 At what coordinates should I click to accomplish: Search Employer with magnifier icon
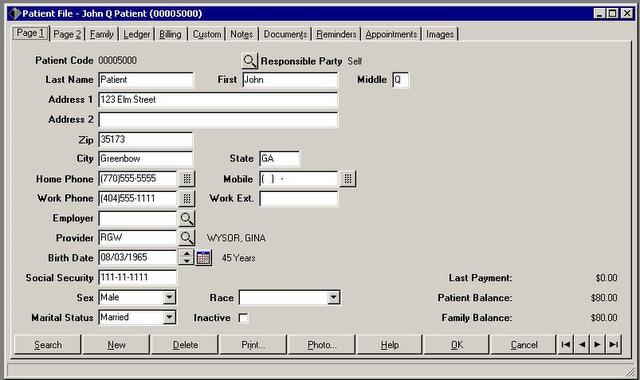click(x=187, y=218)
